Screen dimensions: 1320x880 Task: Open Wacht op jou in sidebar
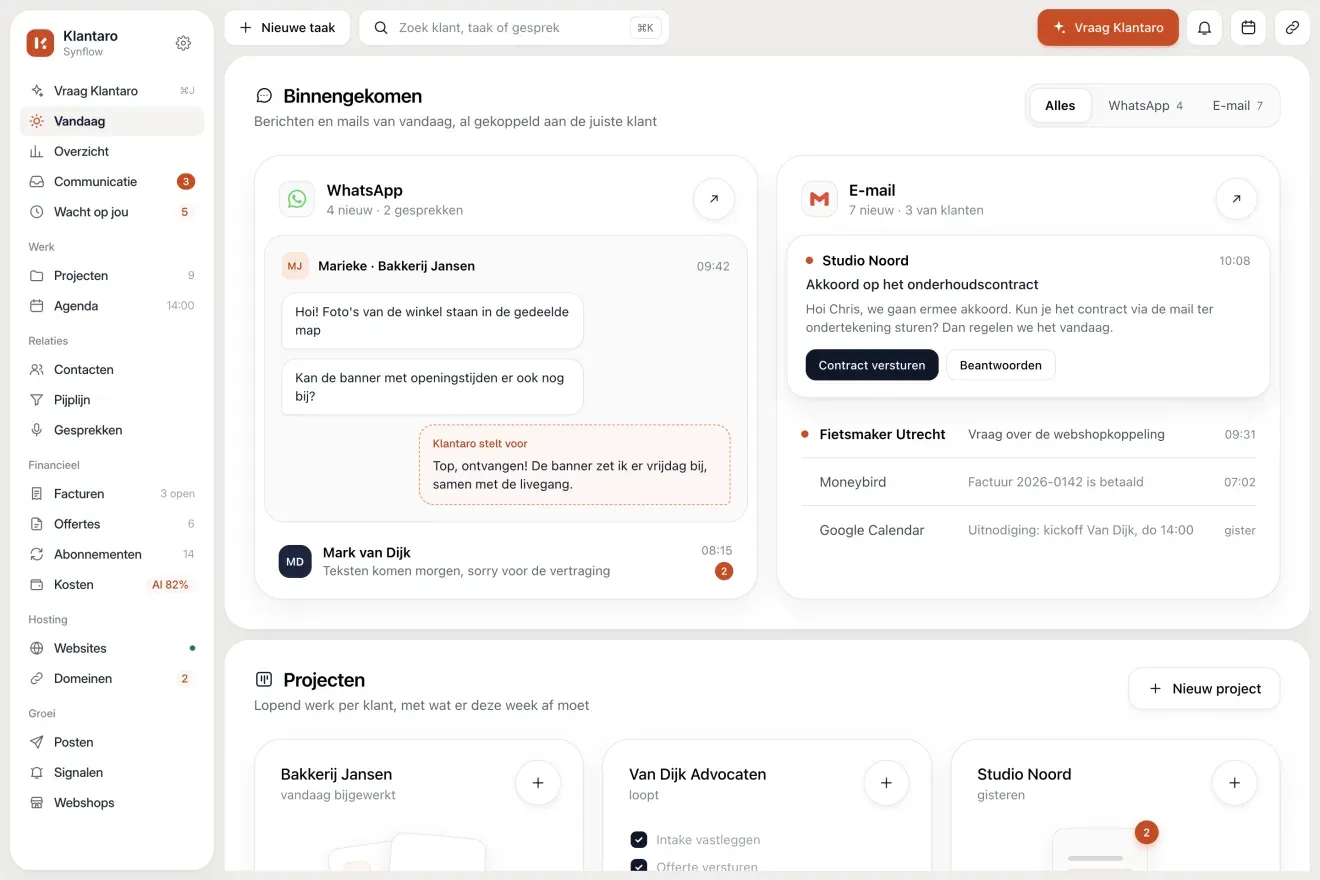112,212
